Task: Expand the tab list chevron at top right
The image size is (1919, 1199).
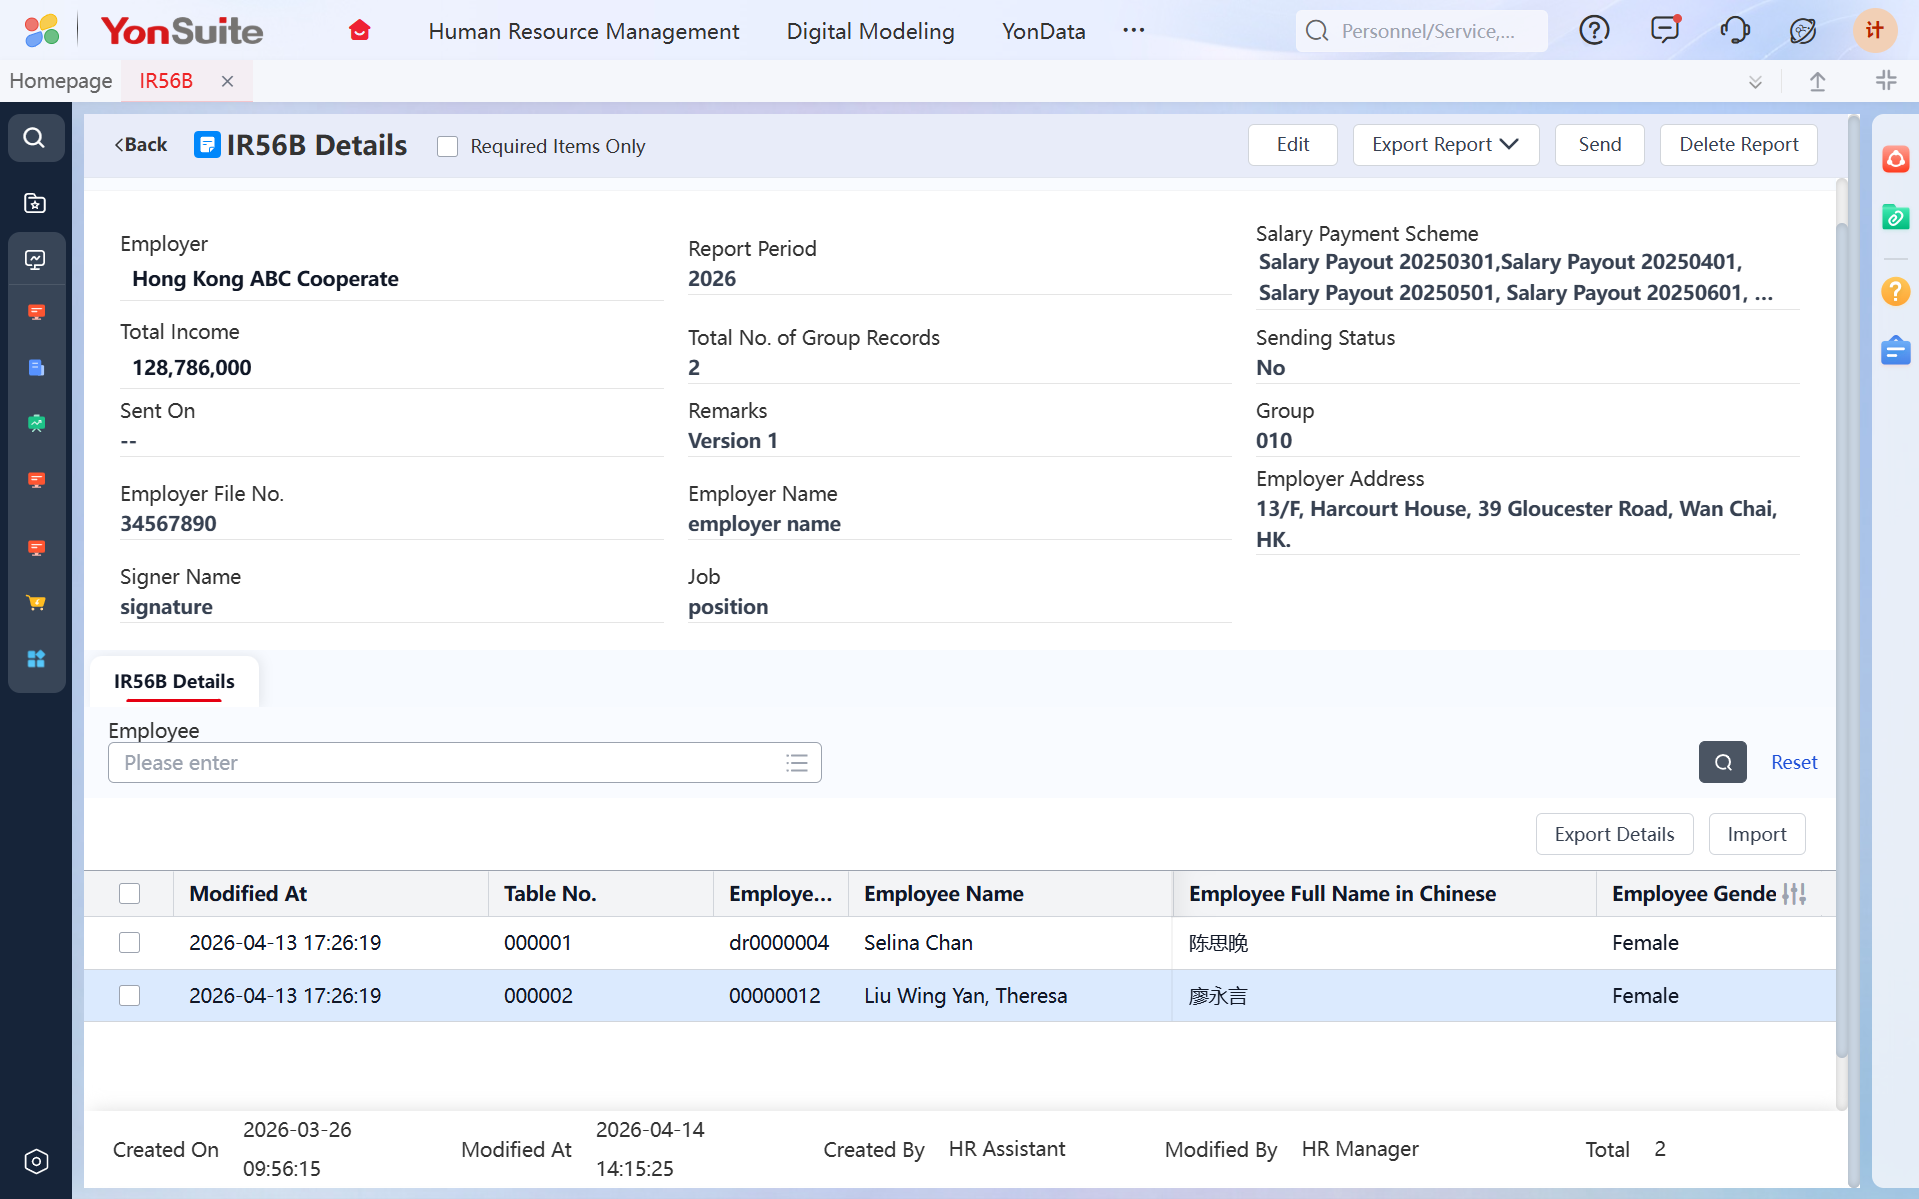Action: tap(1755, 82)
